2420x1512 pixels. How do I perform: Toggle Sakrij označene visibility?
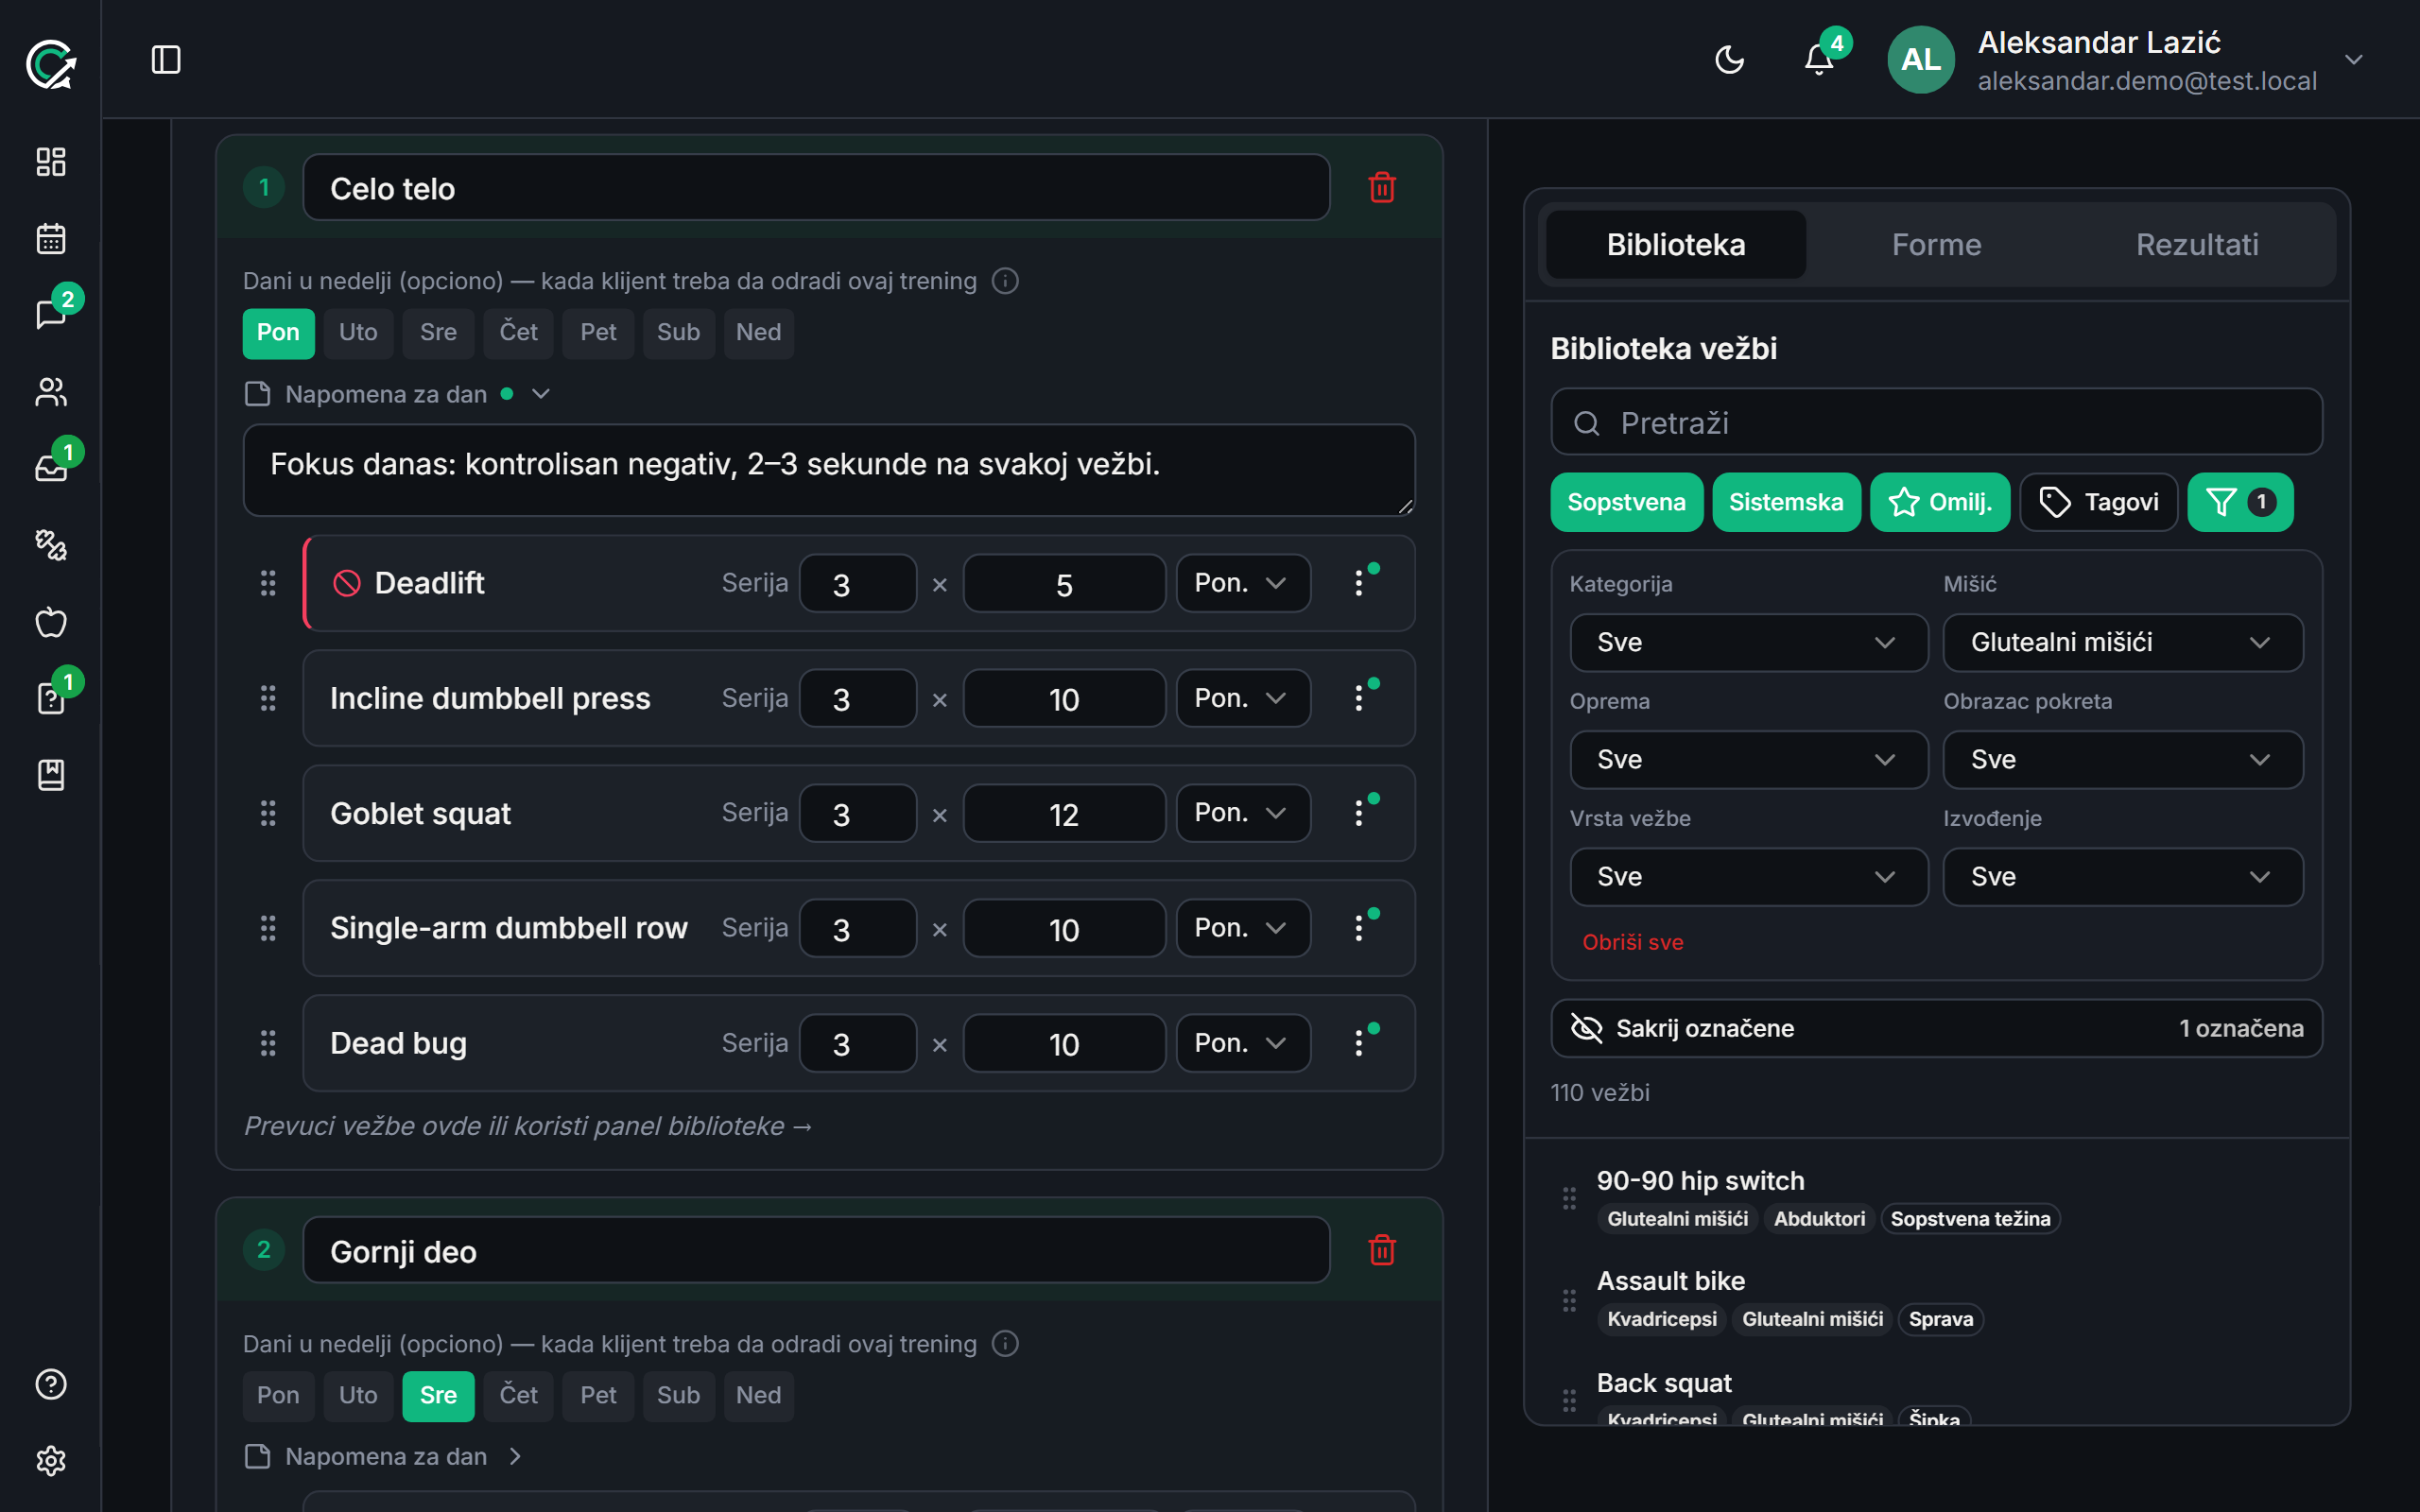(x=1936, y=1028)
